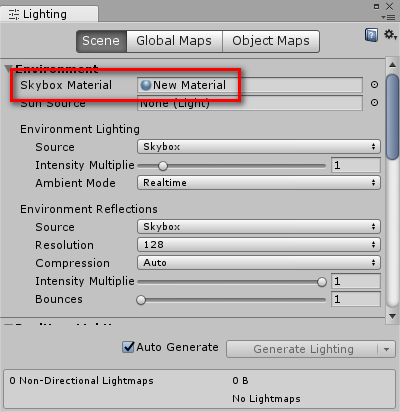Click the Resolution label
The image size is (400, 412).
click(x=65, y=245)
